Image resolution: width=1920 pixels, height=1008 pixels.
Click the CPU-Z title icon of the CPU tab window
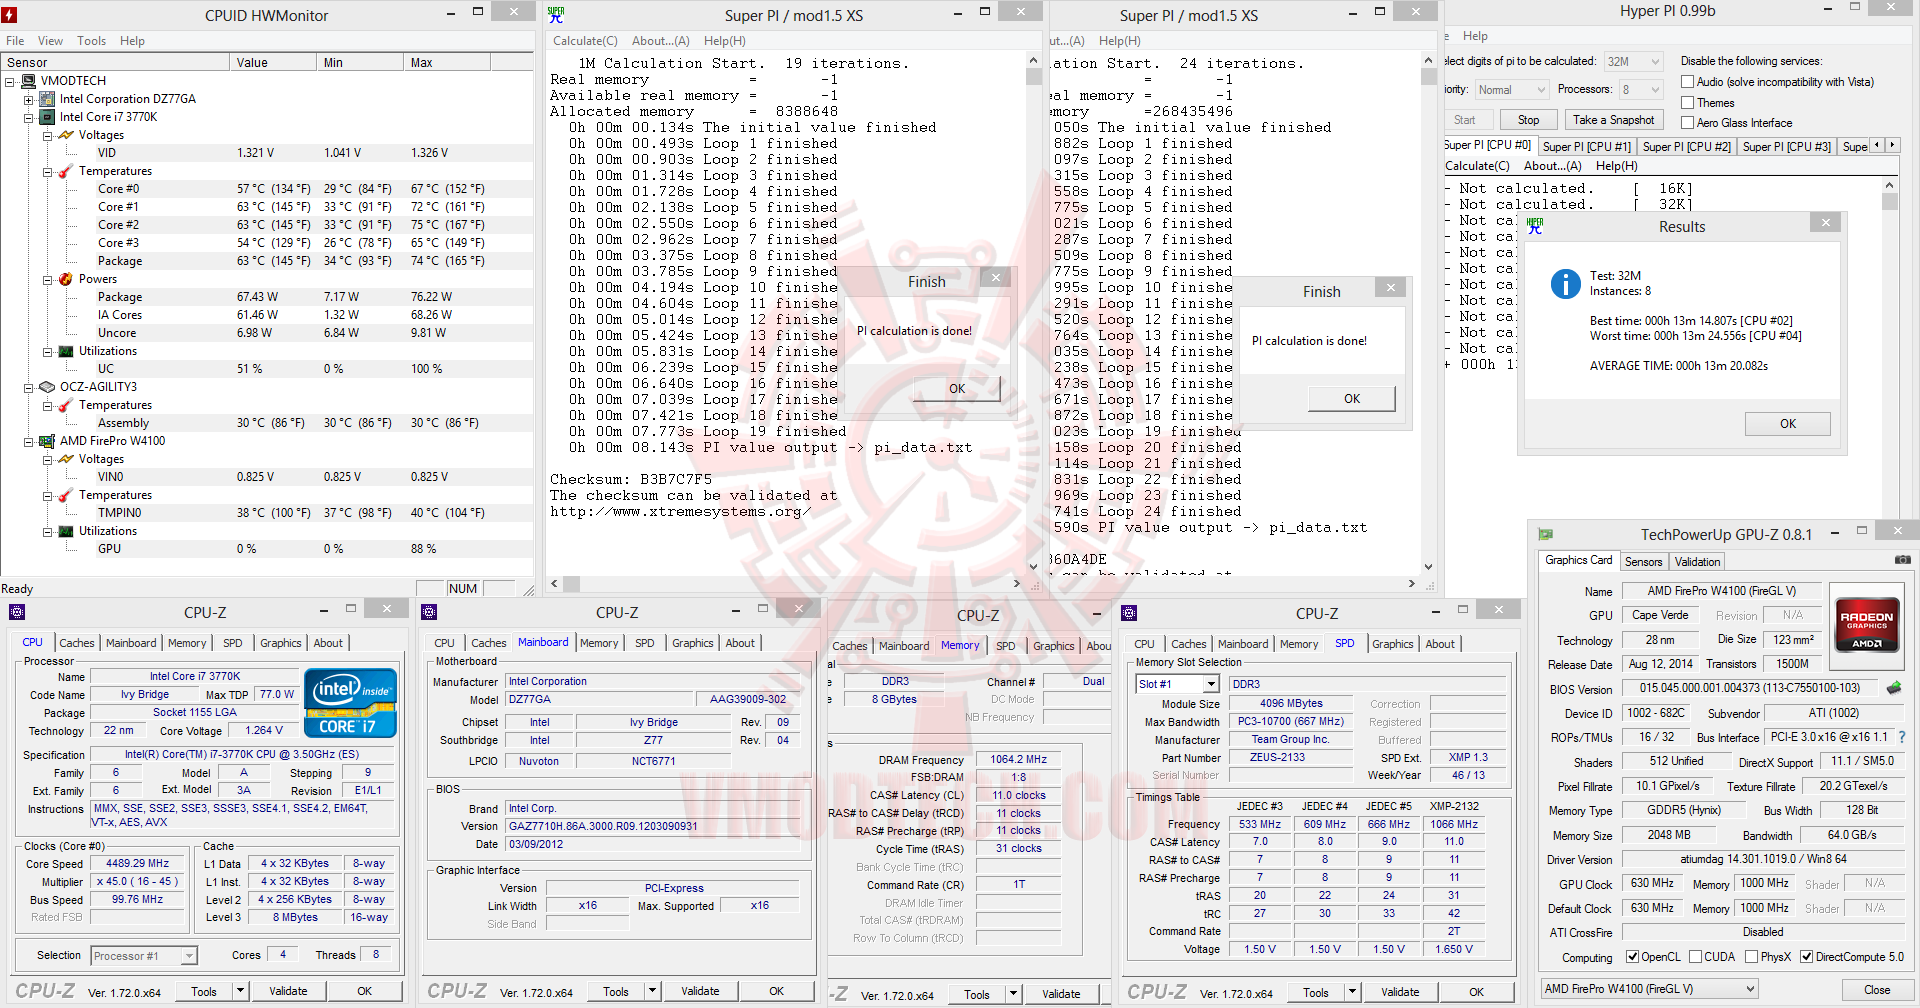16,612
